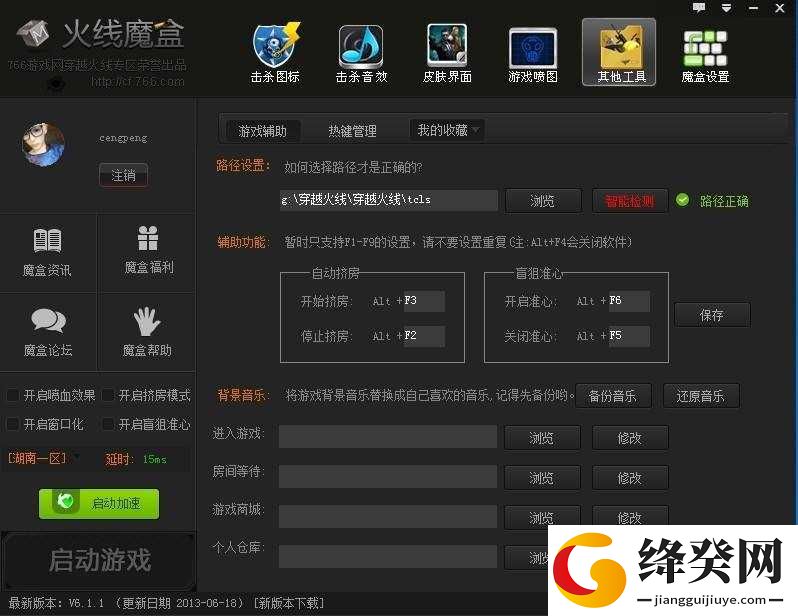Click the feedback message icon in title bar
This screenshot has width=798, height=616.
699,8
